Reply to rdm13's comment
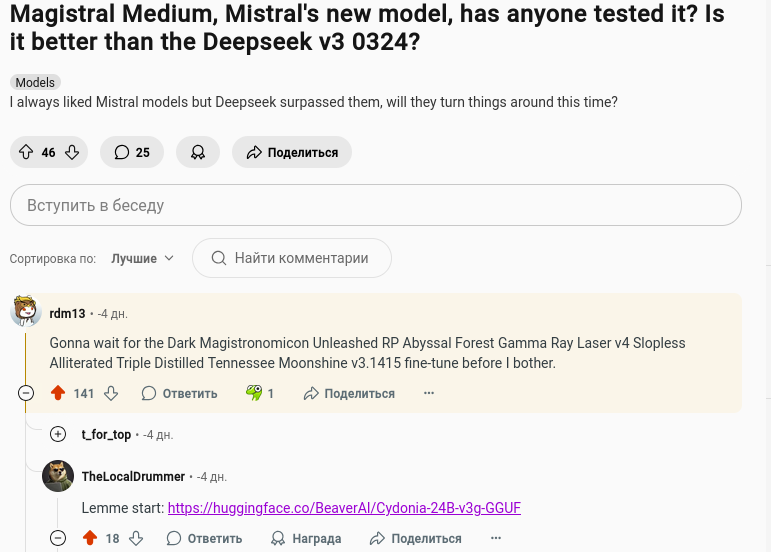Screen dimensions: 771x552 pyautogui.click(x=180, y=393)
